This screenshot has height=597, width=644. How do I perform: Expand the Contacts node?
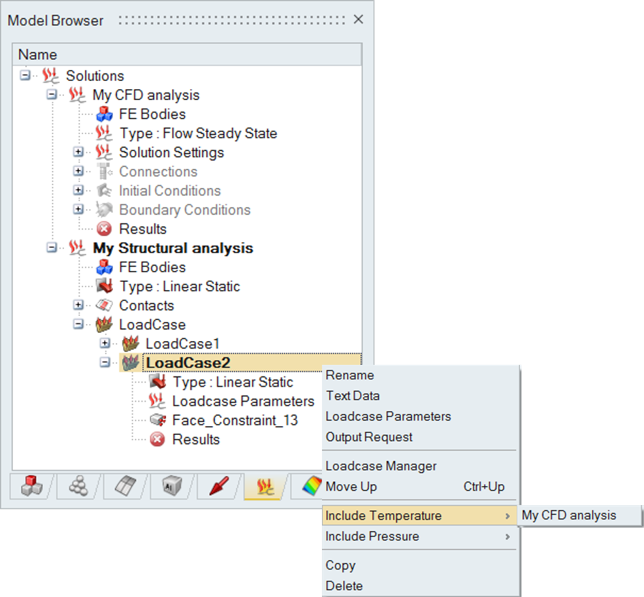[78, 305]
